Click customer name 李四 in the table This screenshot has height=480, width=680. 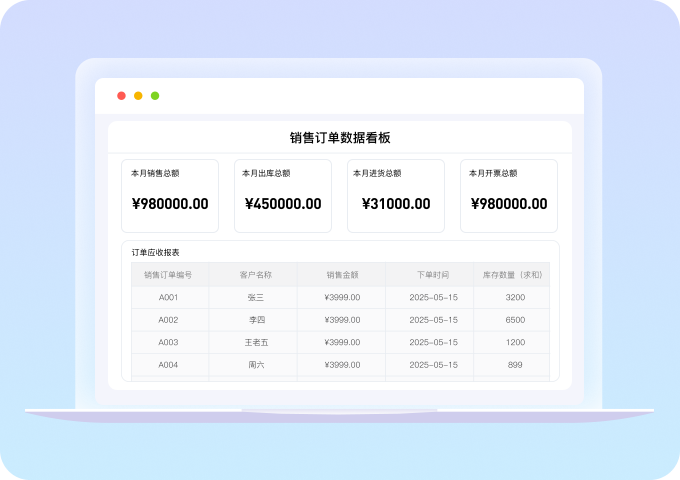point(255,320)
